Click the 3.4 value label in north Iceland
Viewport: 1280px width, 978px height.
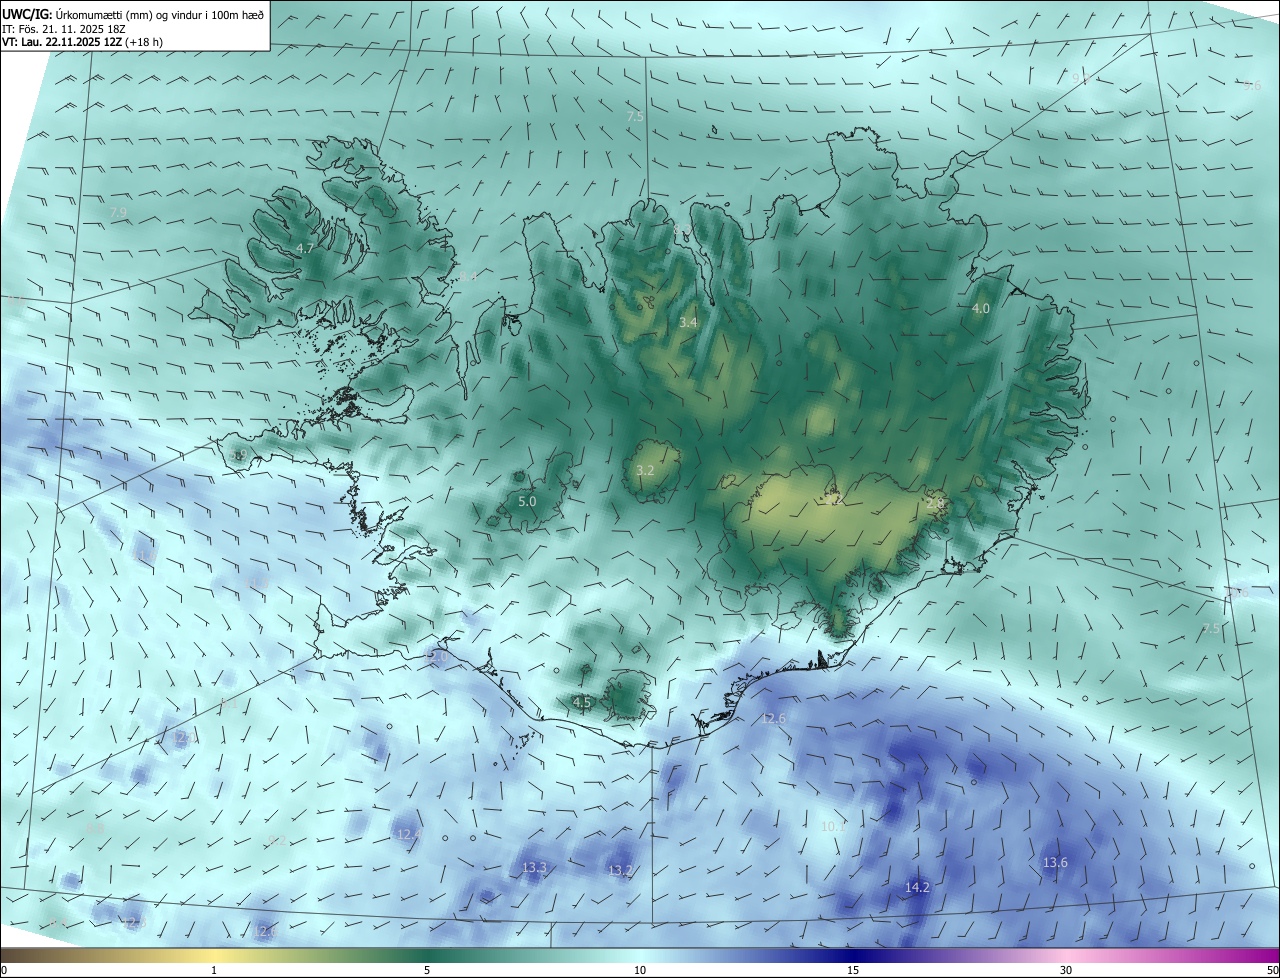click(688, 322)
